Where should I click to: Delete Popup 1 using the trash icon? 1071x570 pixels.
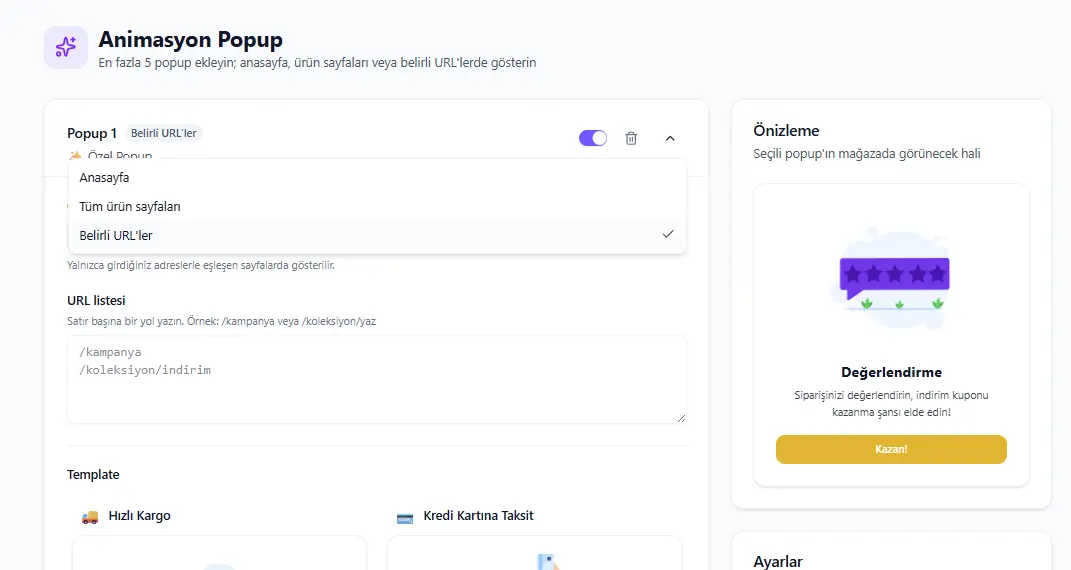click(x=631, y=138)
